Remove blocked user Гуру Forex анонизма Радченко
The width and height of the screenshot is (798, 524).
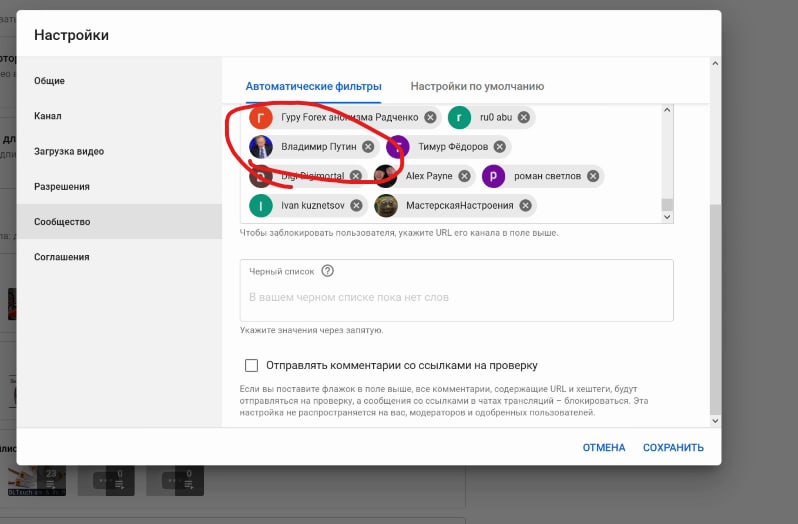coord(430,118)
